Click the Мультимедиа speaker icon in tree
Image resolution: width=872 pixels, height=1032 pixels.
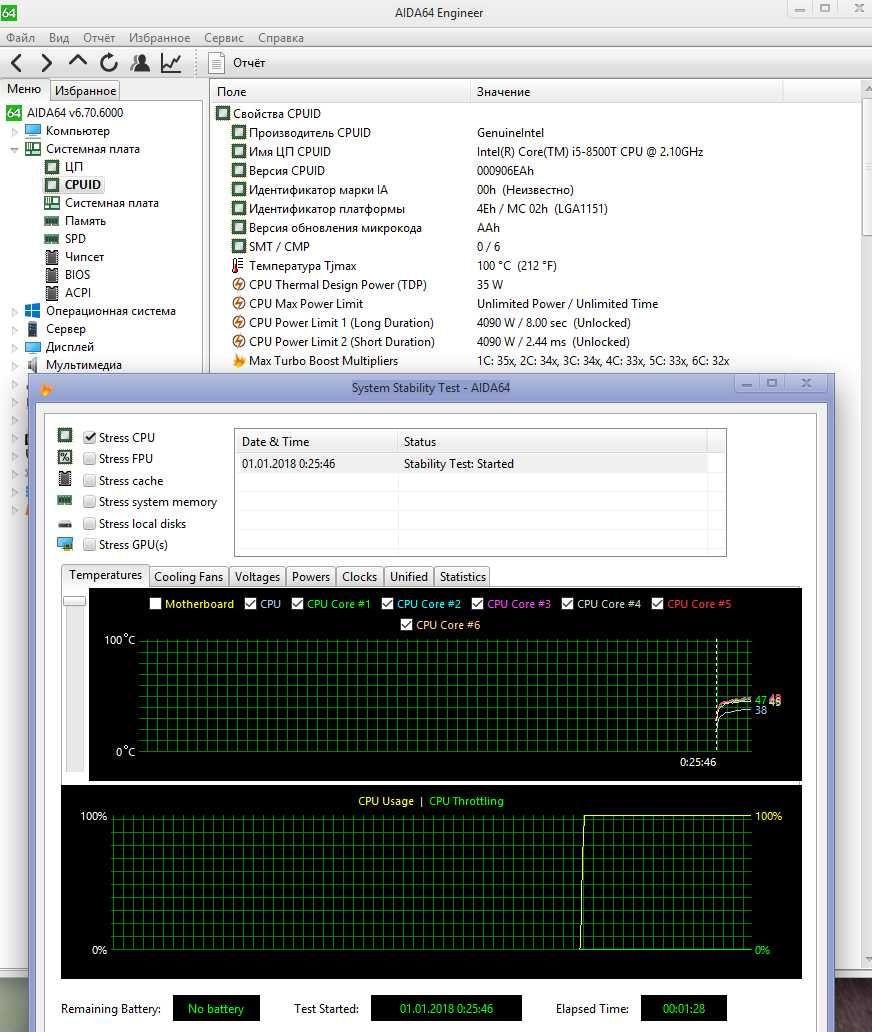click(32, 365)
